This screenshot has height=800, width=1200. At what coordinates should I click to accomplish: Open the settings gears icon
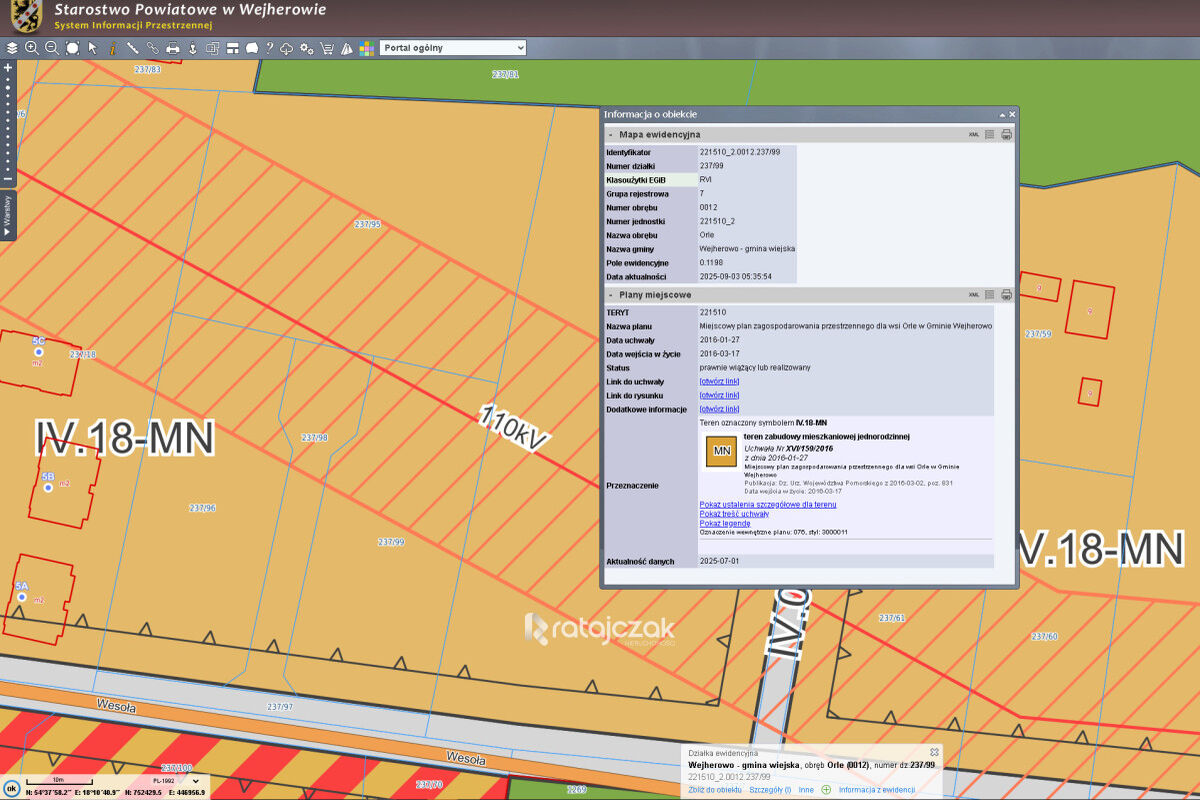307,48
